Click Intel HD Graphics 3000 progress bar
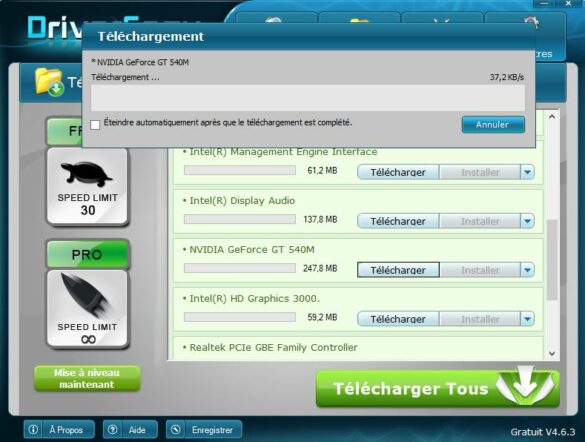585x442 pixels. pyautogui.click(x=240, y=317)
